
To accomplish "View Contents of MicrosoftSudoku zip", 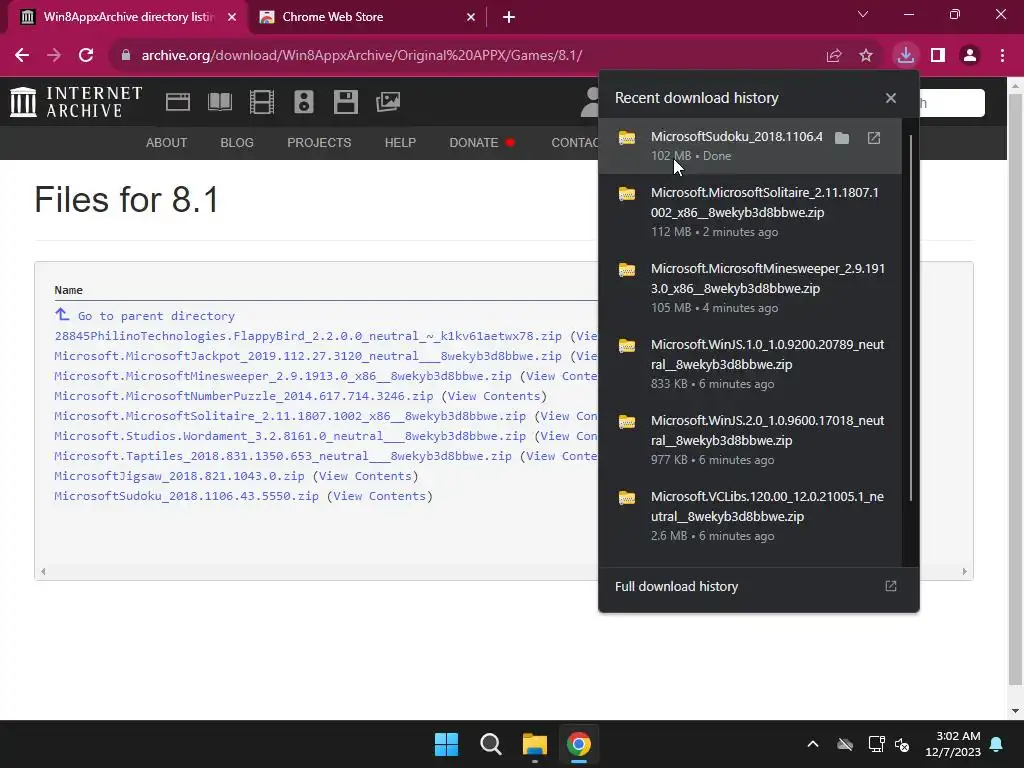I will (379, 496).
